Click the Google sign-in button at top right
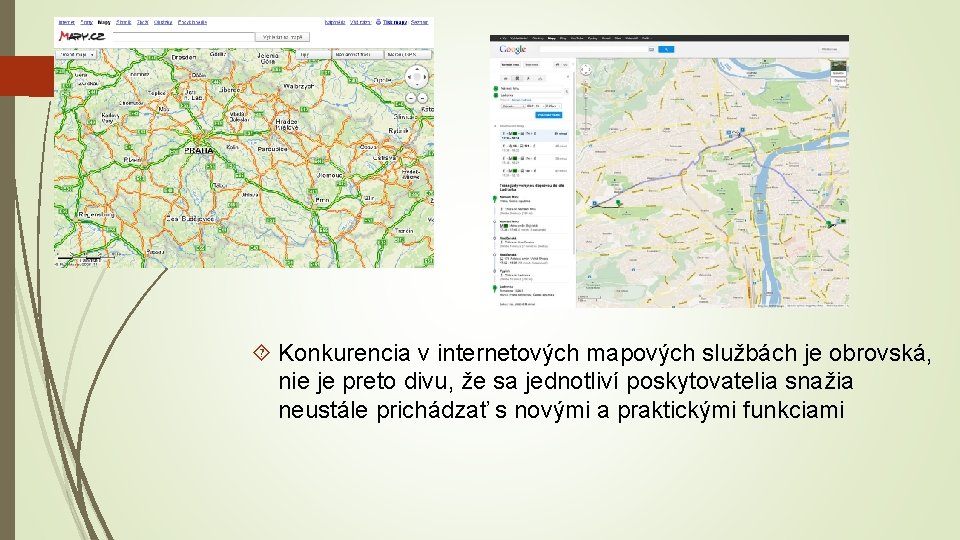 [830, 49]
